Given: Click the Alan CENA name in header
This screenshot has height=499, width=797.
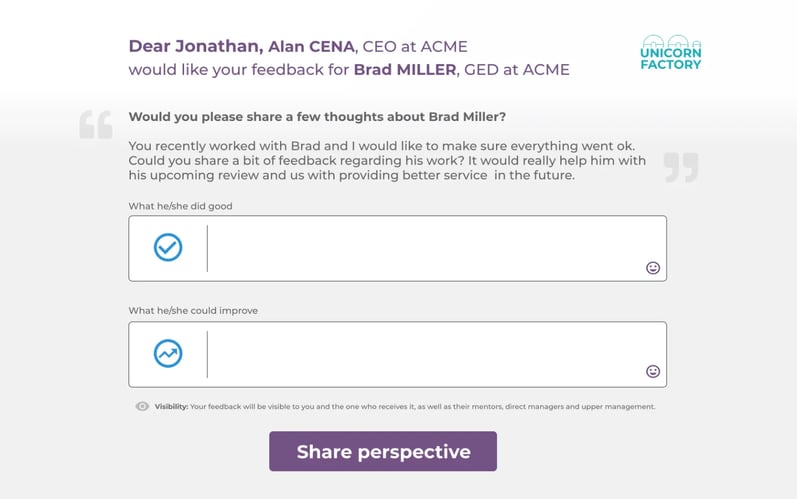Looking at the screenshot, I should 311,47.
